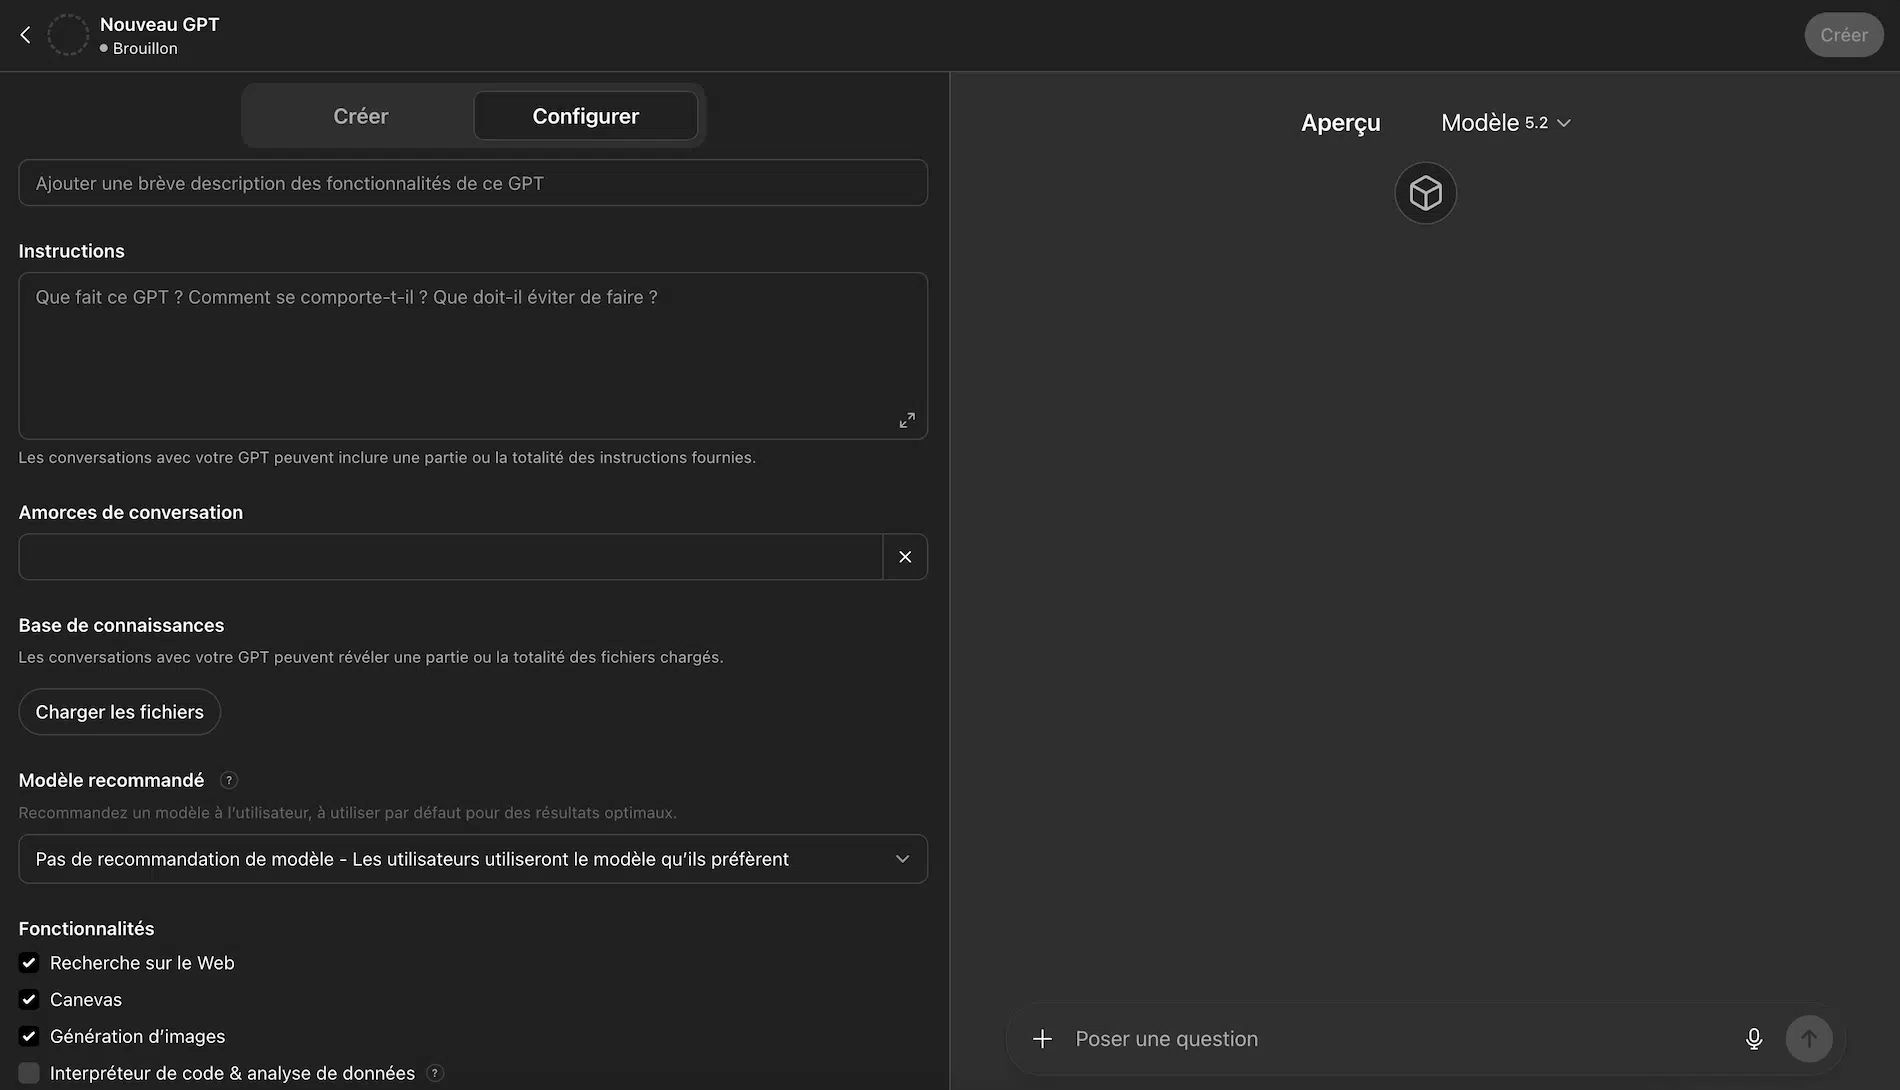Click the Créer button to publish

[x=1843, y=34]
